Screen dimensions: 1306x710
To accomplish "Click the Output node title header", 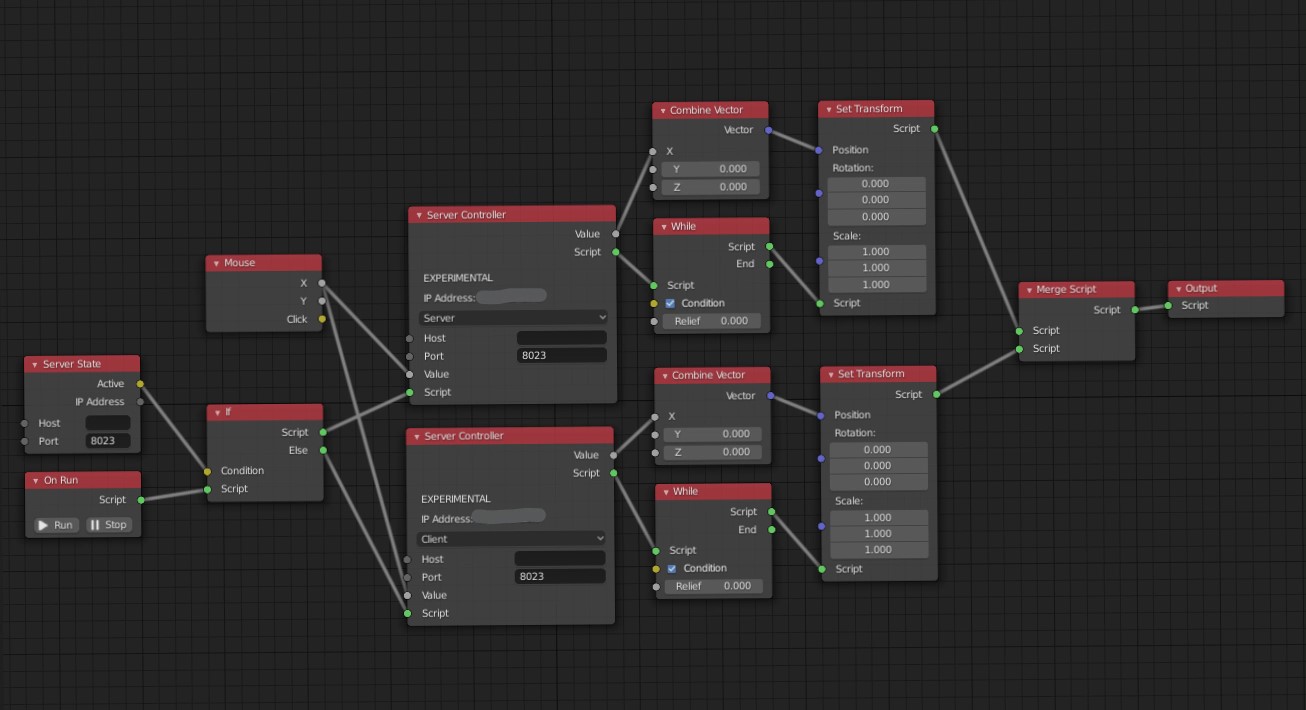I will point(1226,288).
